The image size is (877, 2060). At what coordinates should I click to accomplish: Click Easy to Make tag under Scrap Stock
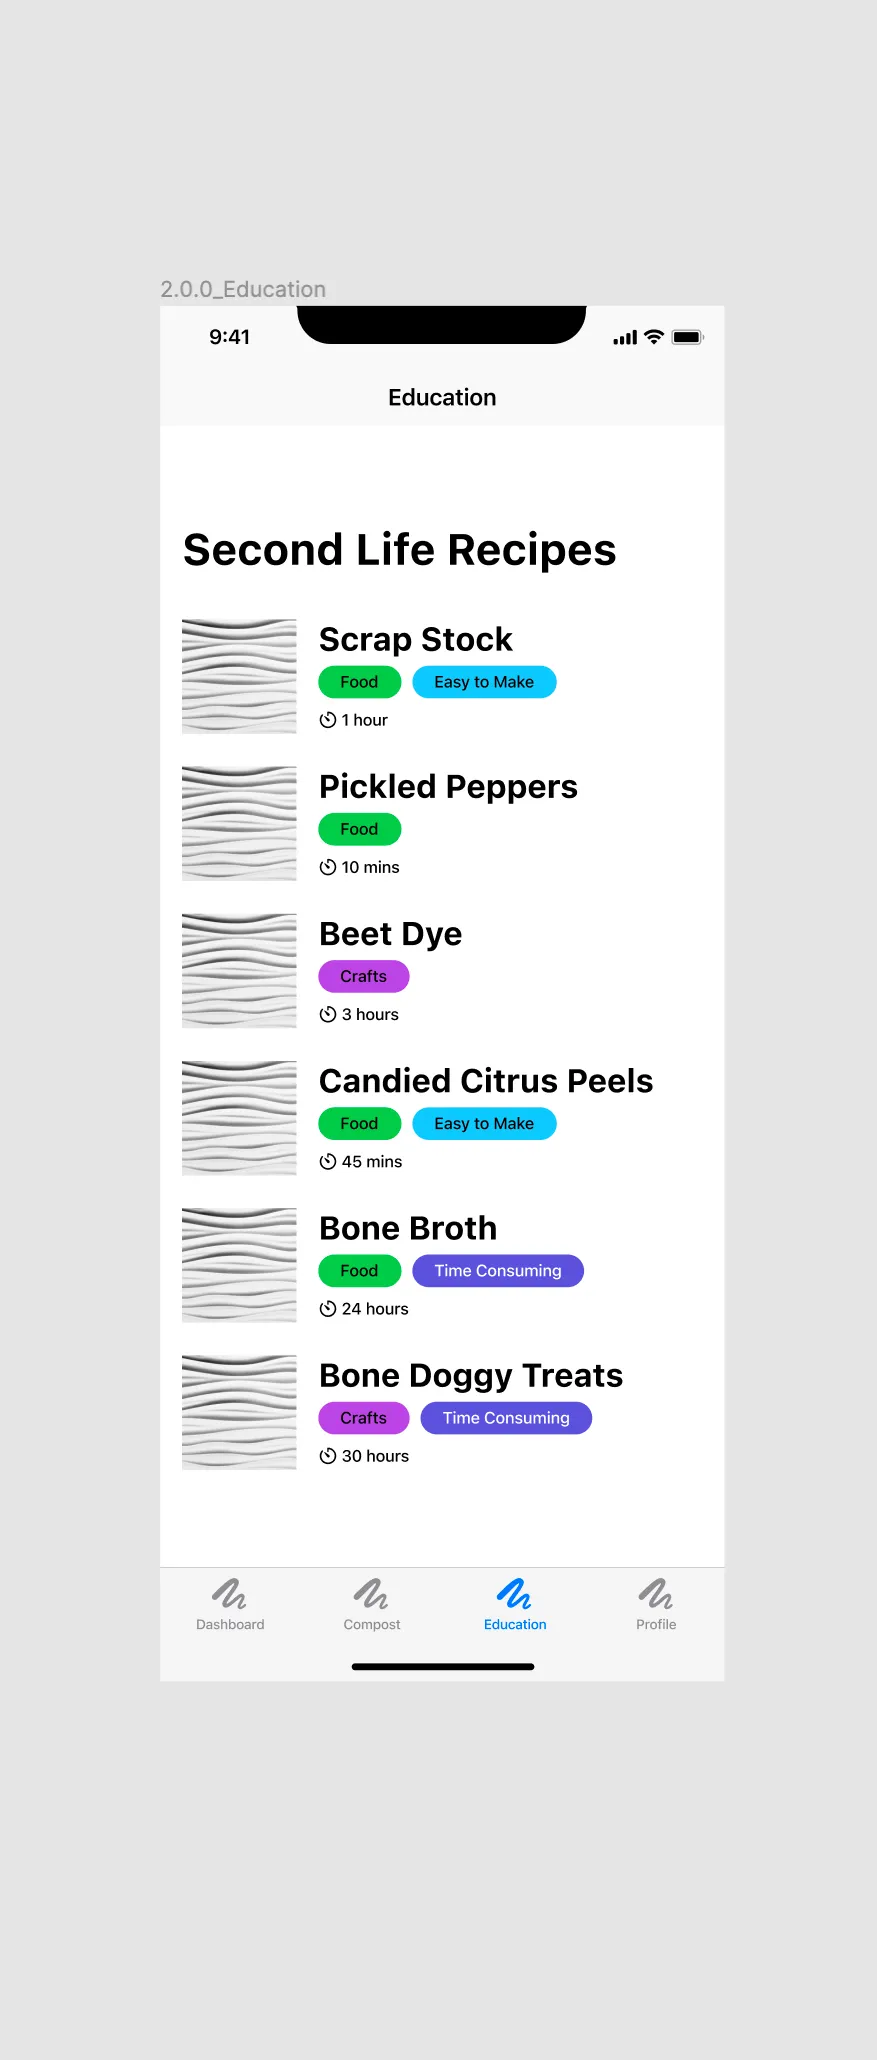click(x=484, y=682)
